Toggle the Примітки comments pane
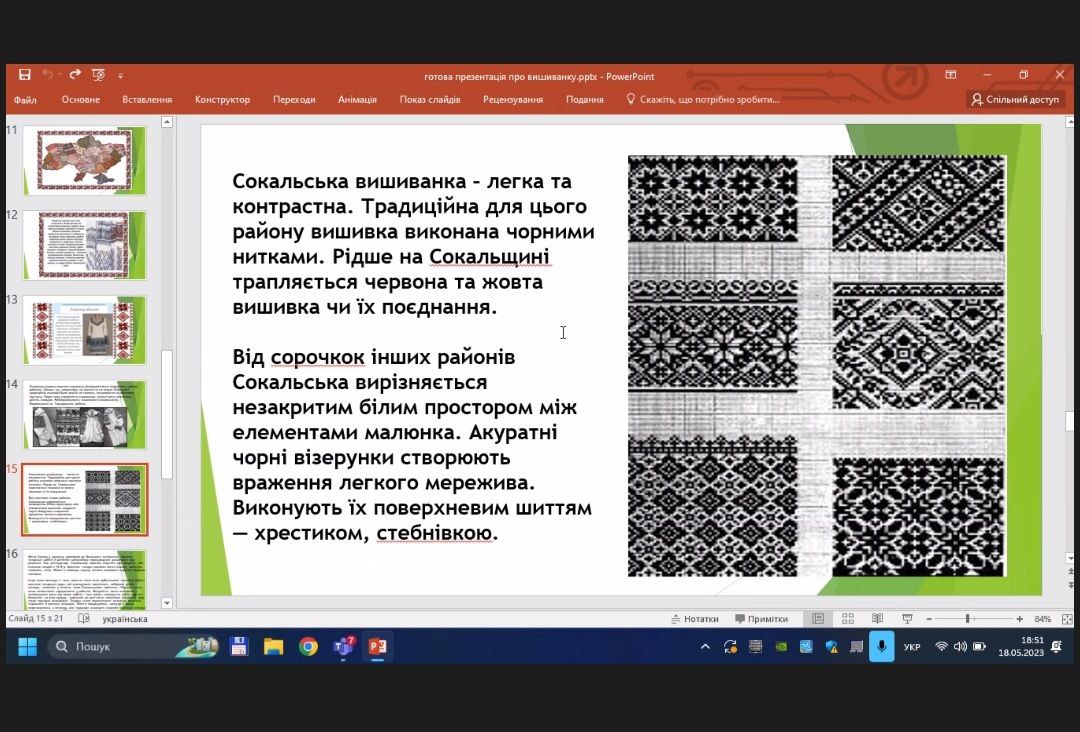This screenshot has width=1080, height=732. (761, 619)
